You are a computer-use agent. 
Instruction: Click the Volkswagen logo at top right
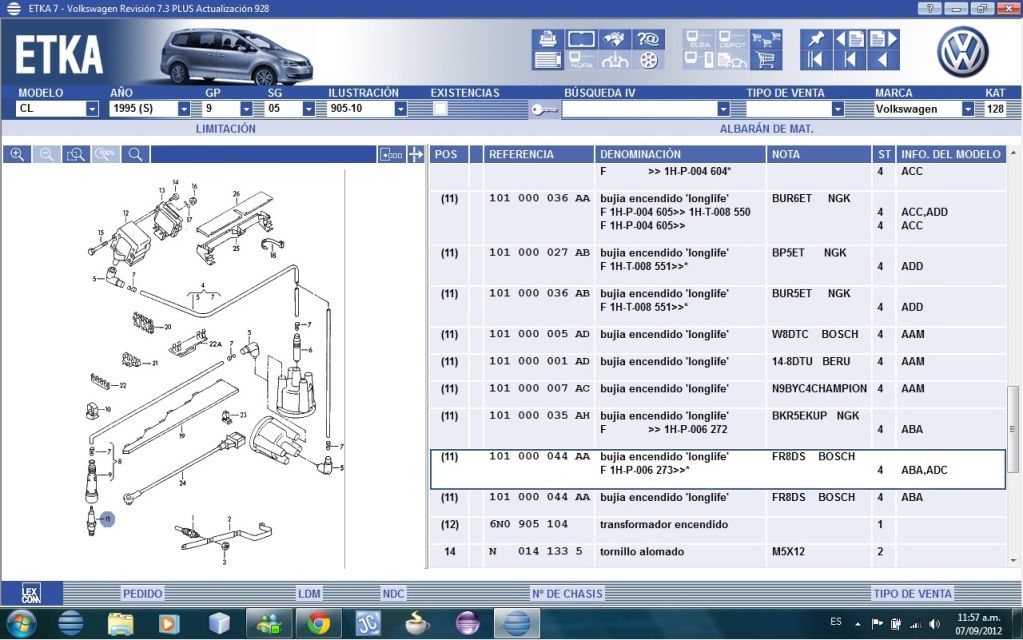tap(962, 52)
